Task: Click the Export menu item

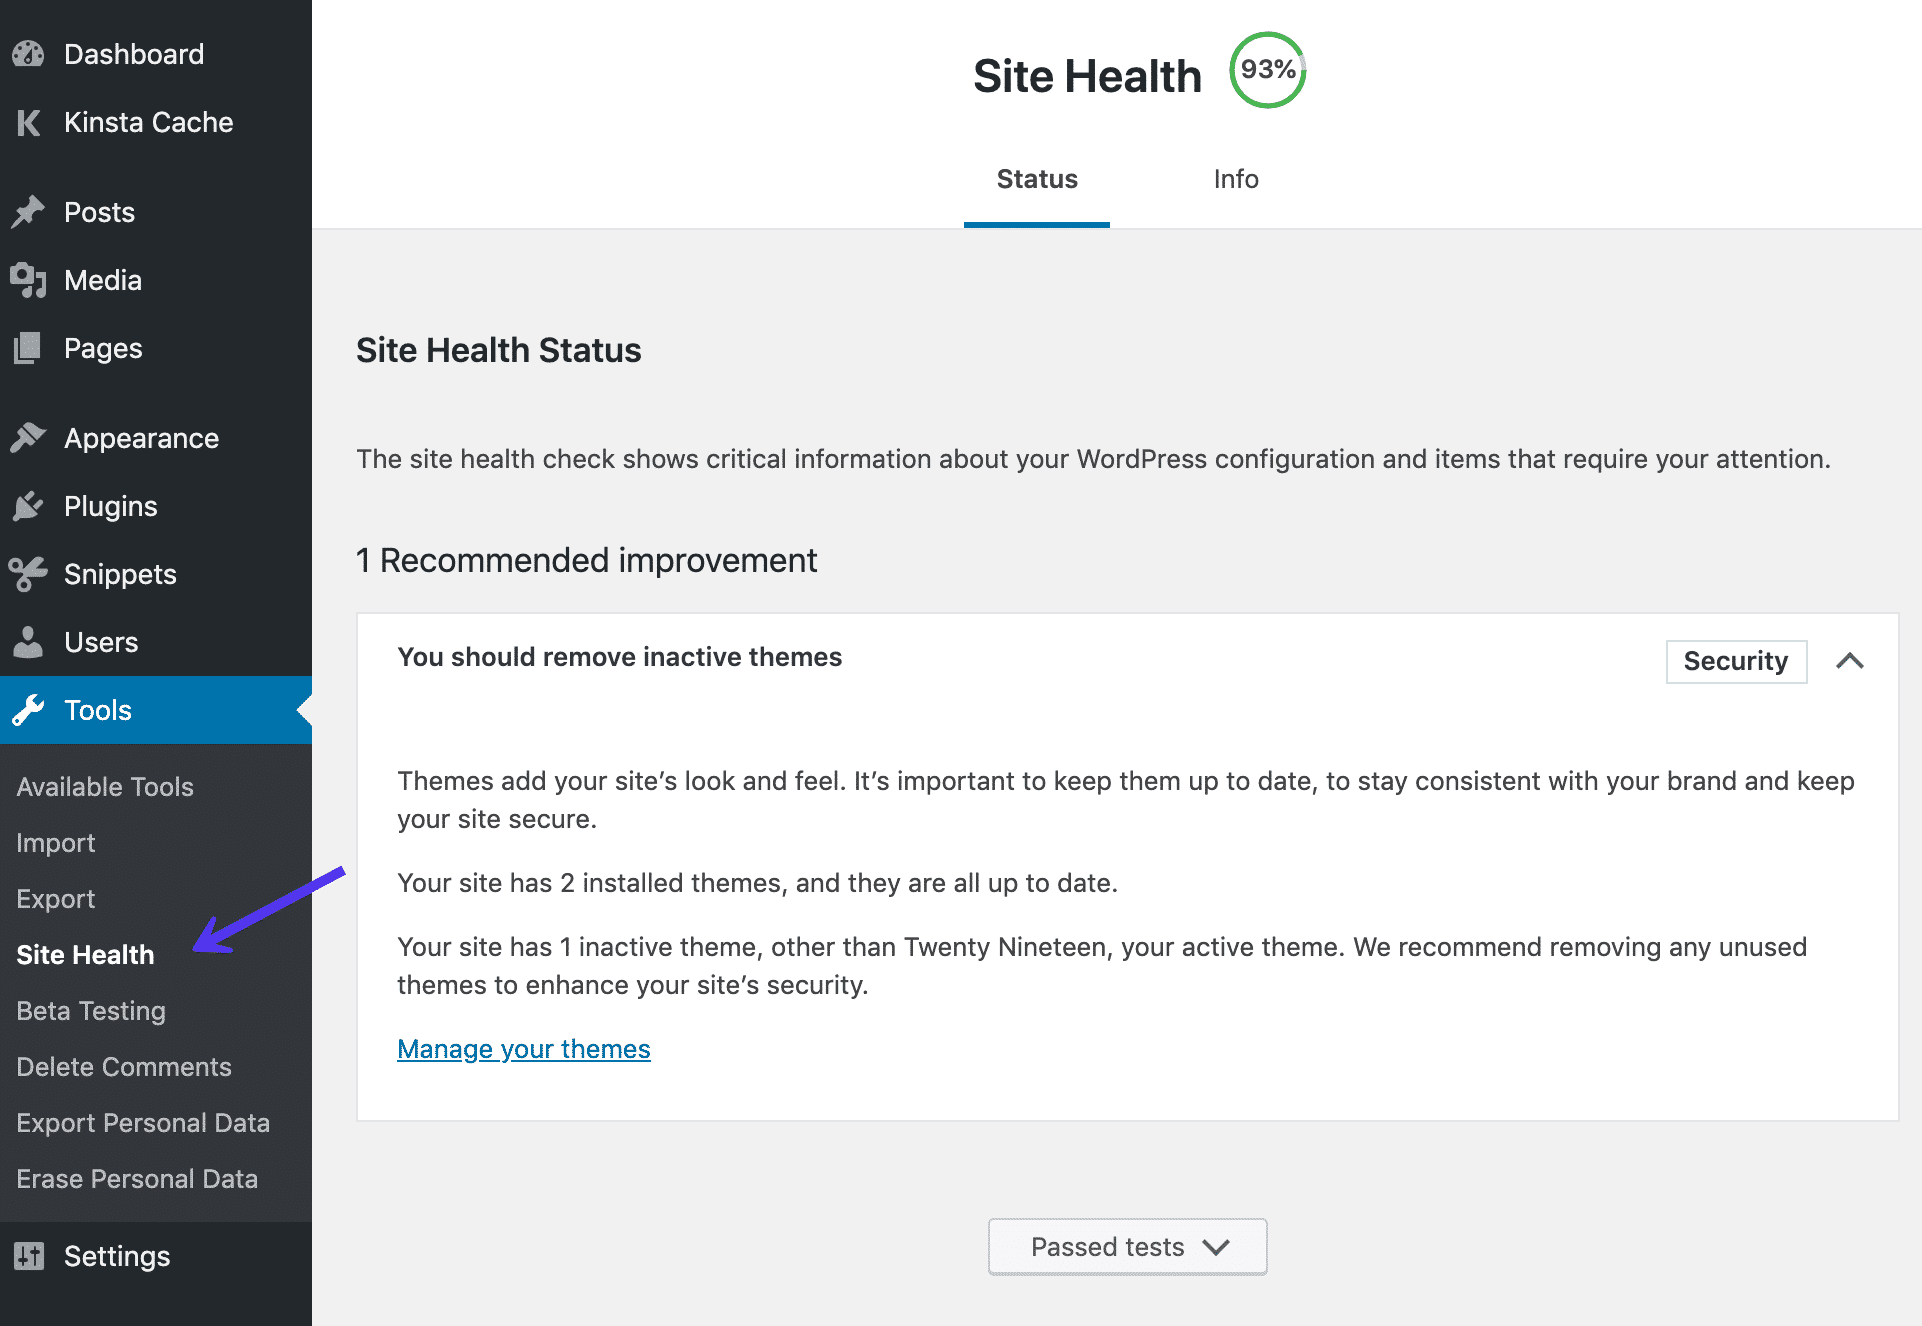Action: coord(54,898)
